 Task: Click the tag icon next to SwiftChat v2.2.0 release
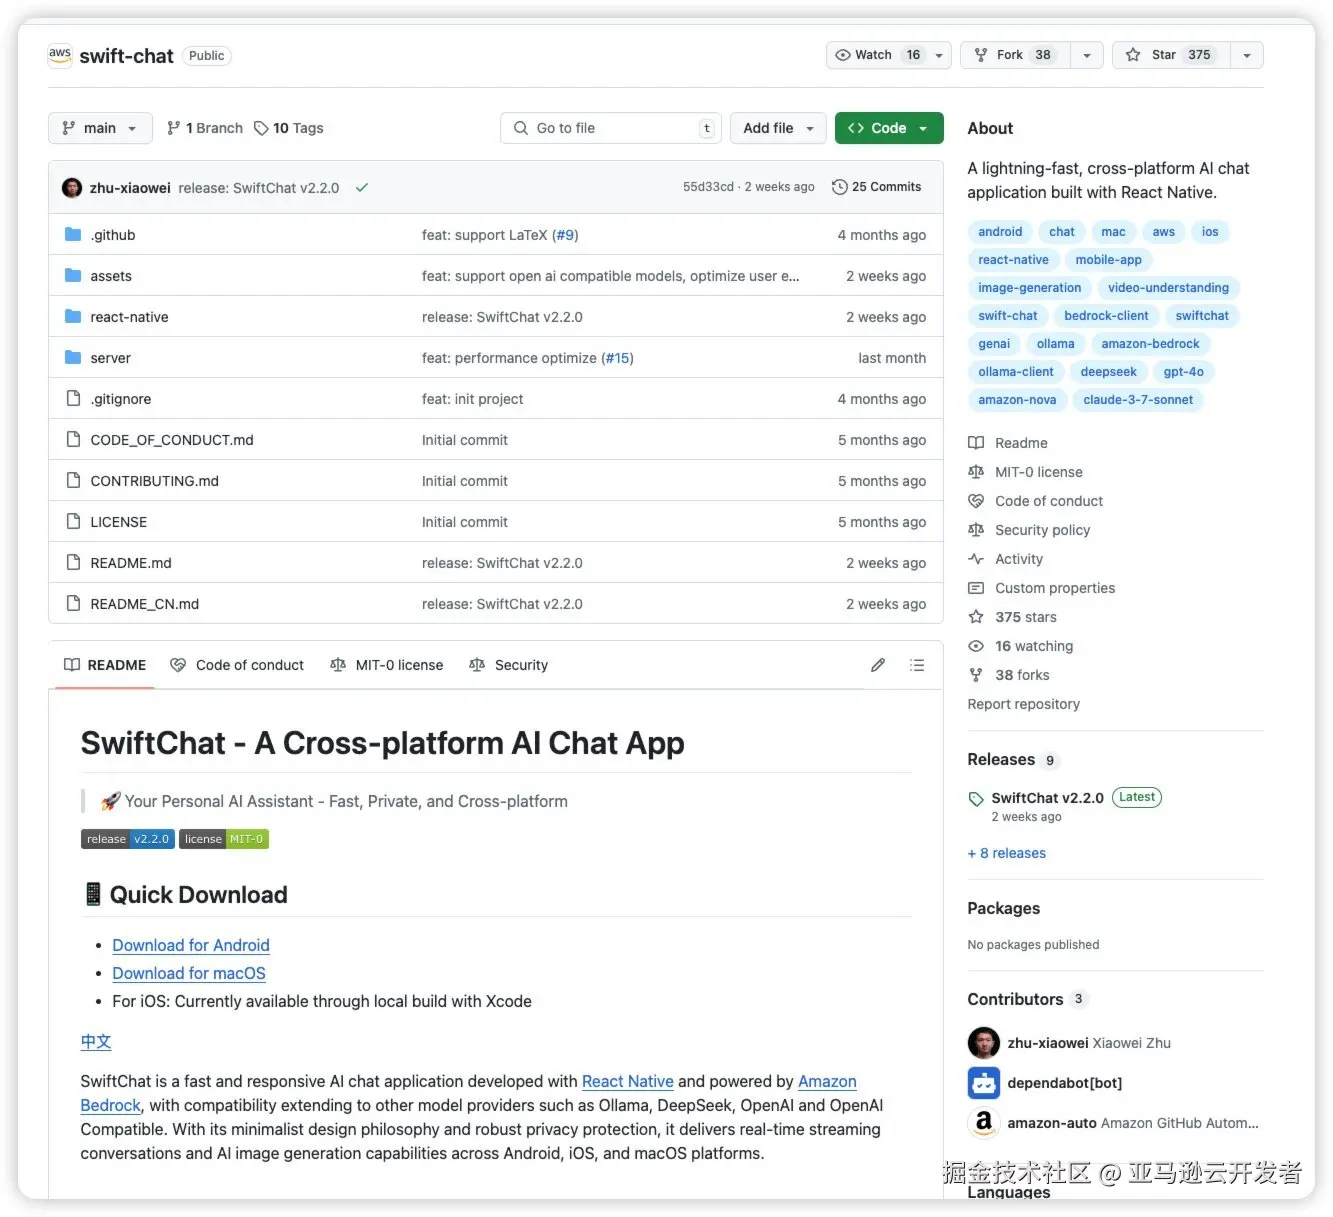976,798
